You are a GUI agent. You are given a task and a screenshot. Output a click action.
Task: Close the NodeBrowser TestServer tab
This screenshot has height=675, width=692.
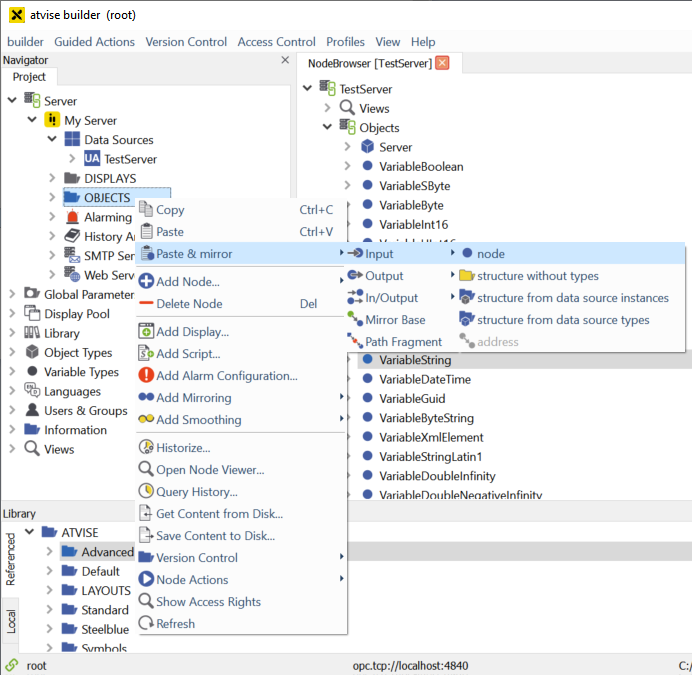pyautogui.click(x=442, y=63)
